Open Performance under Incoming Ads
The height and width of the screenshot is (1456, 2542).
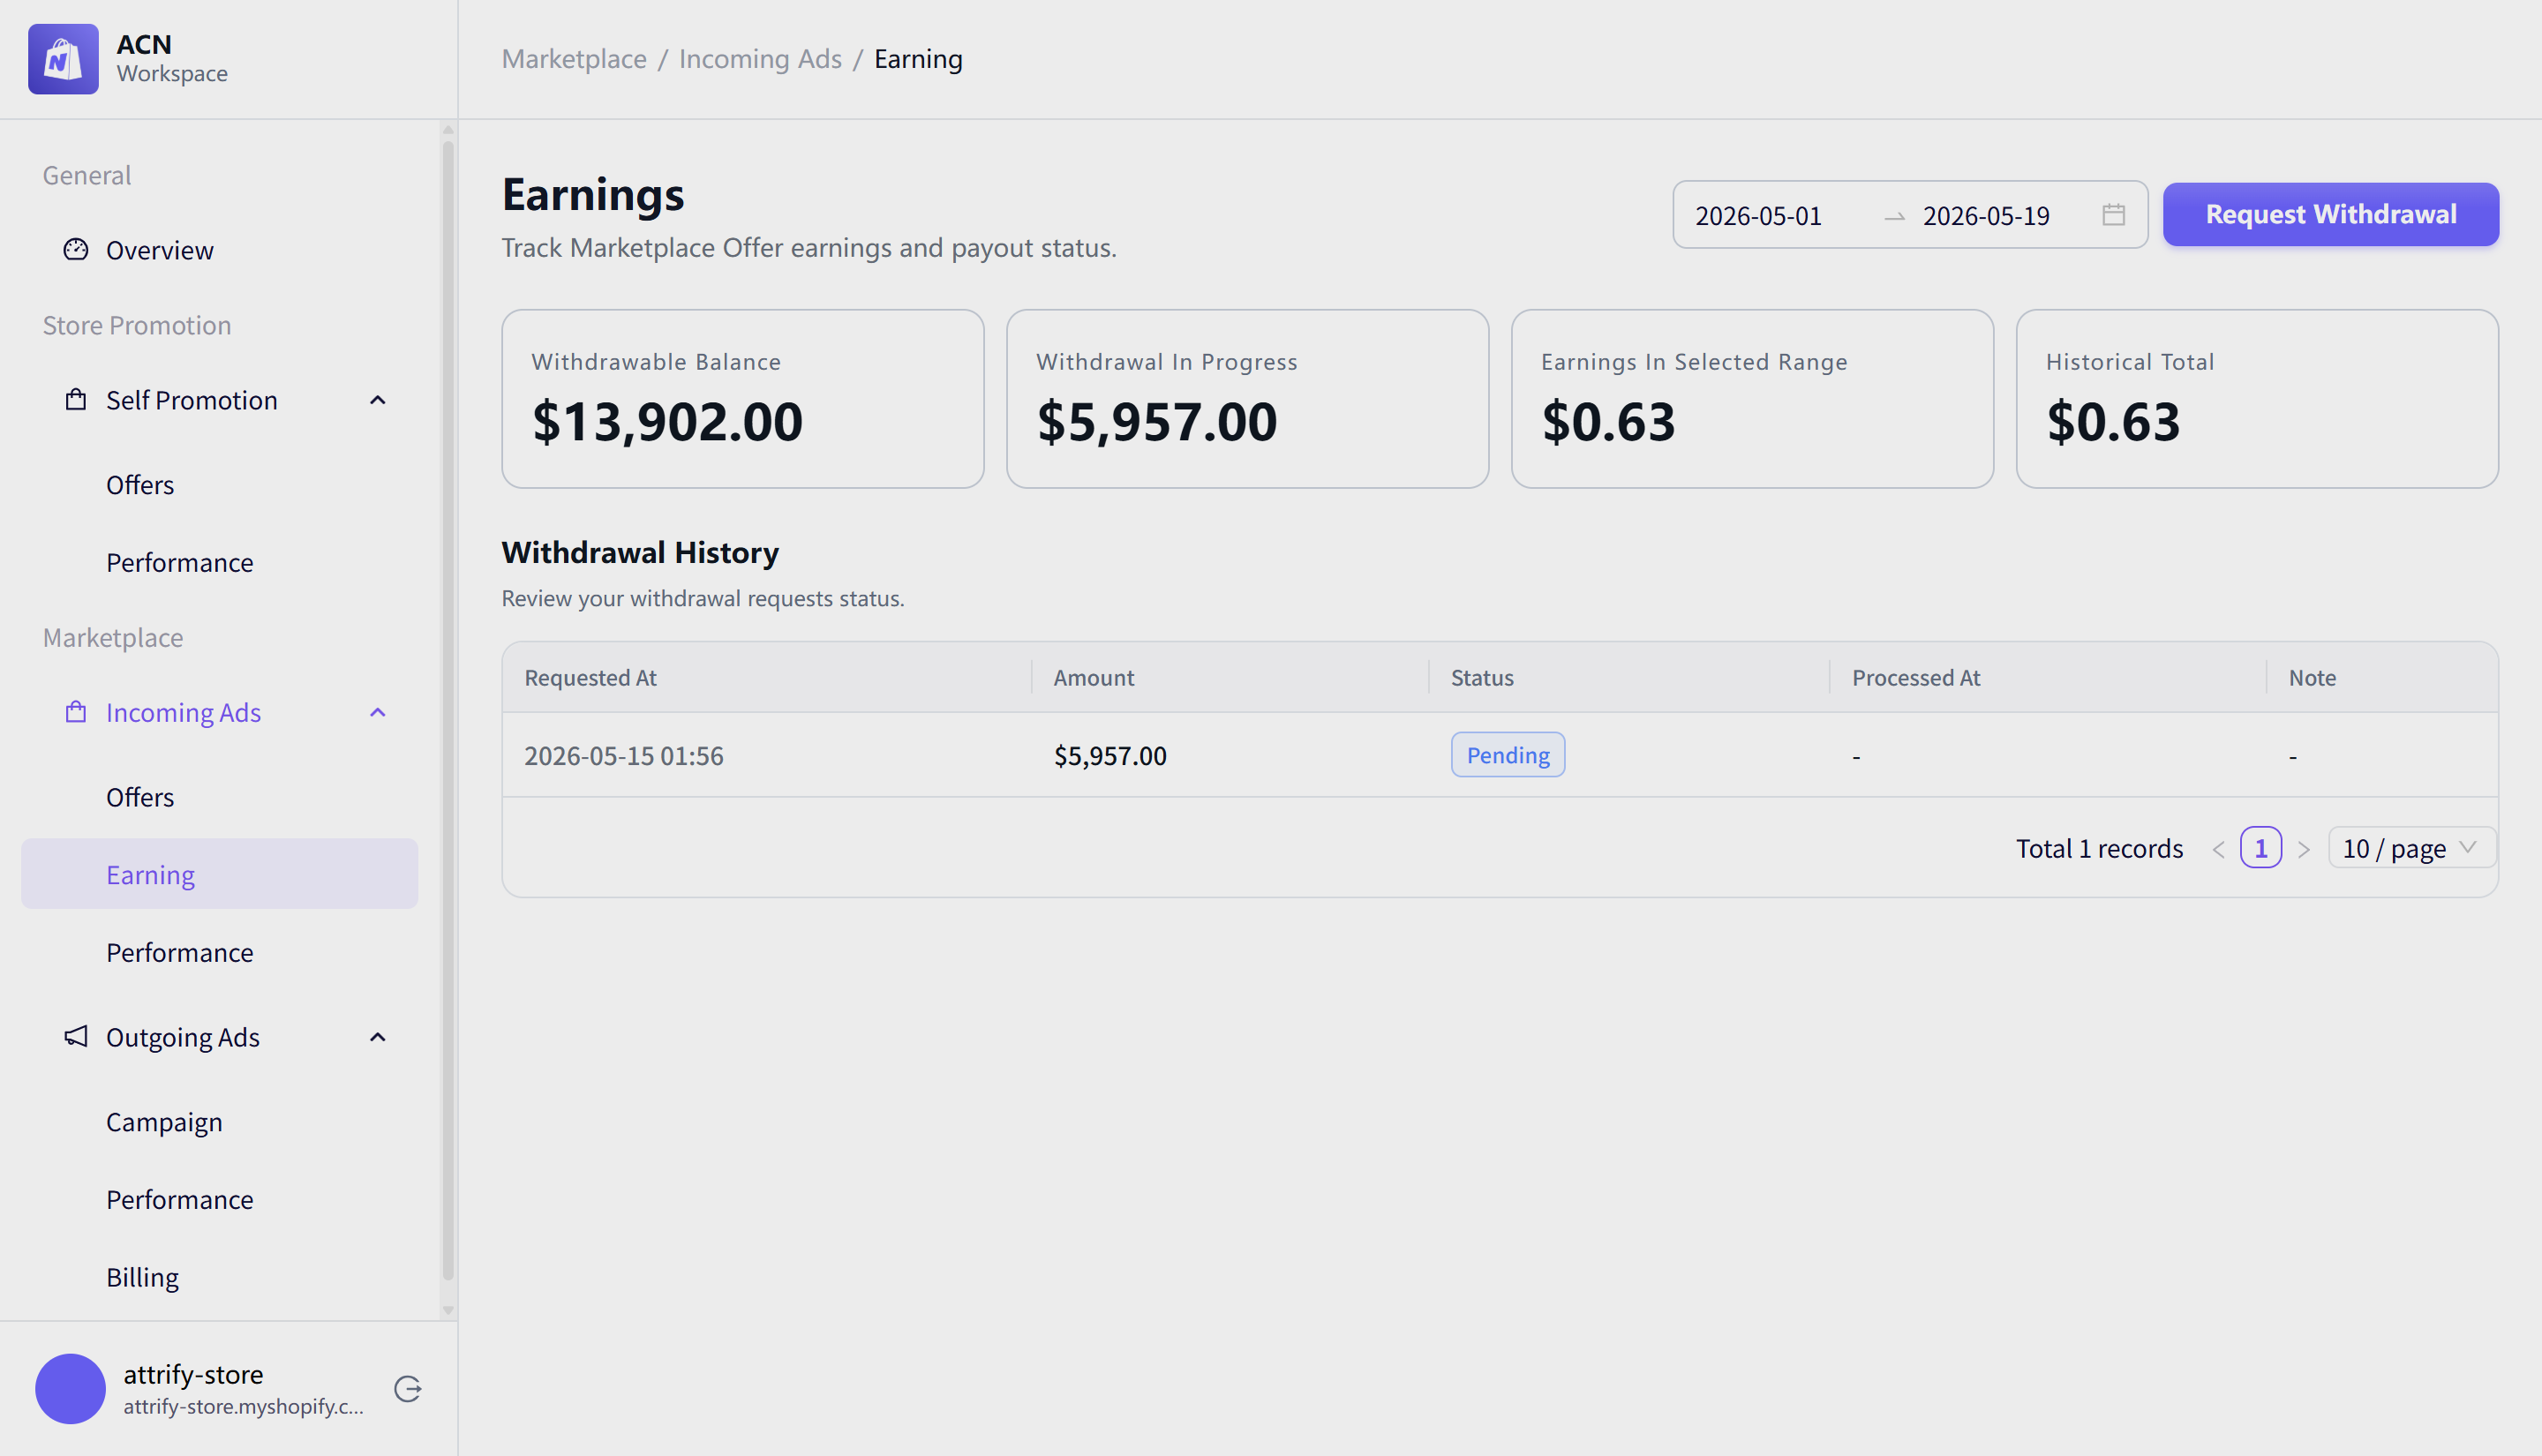tap(220, 952)
